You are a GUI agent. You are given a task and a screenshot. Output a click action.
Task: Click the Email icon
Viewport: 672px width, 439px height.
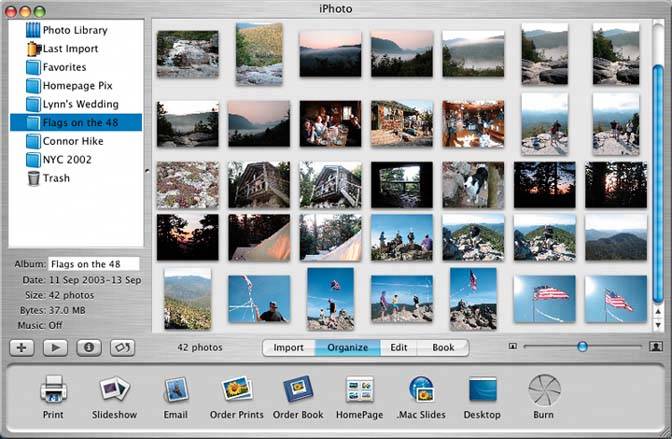click(x=176, y=390)
